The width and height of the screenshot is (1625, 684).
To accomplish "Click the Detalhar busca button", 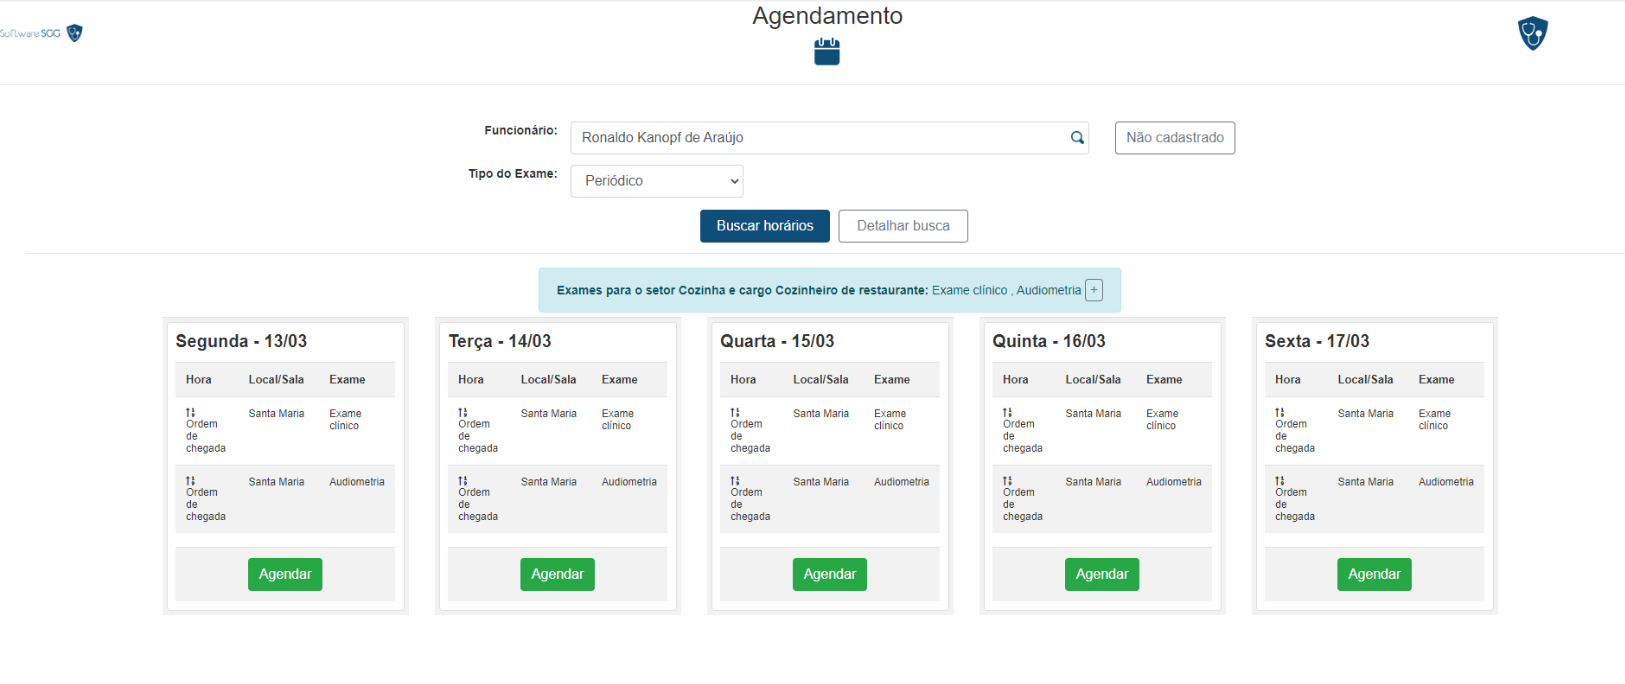I will click(902, 226).
